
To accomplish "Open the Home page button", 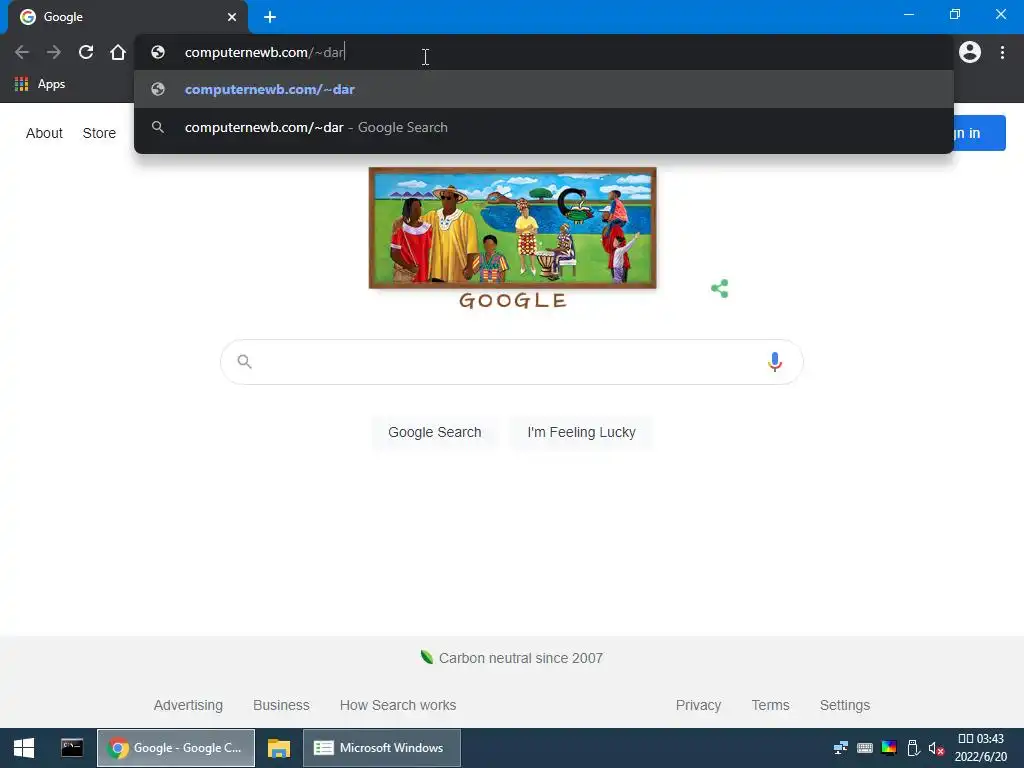I will coord(118,52).
